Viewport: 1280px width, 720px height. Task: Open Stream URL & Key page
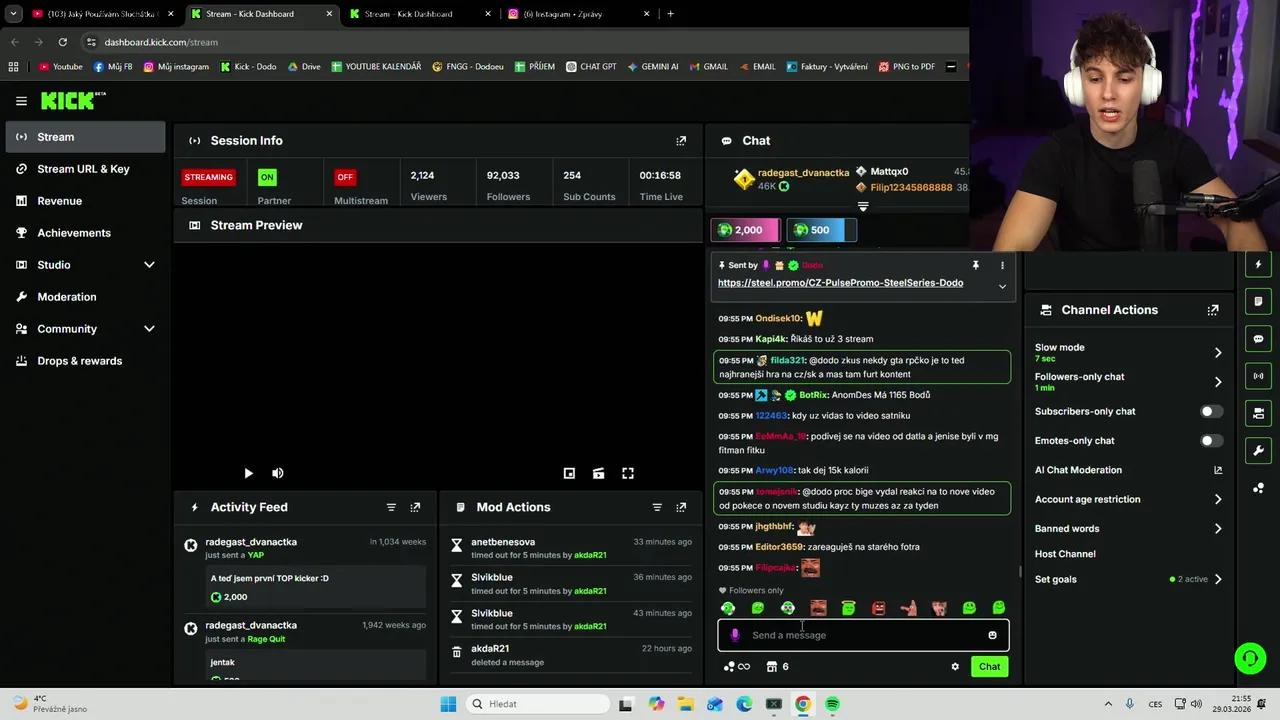click(x=85, y=169)
